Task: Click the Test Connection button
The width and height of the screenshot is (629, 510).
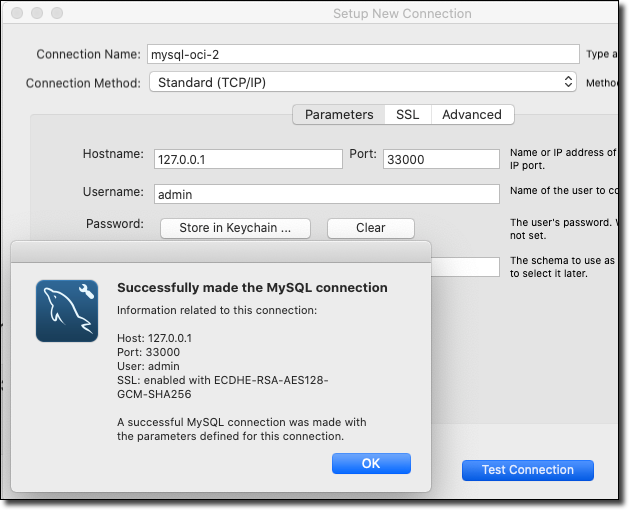Action: click(x=528, y=470)
